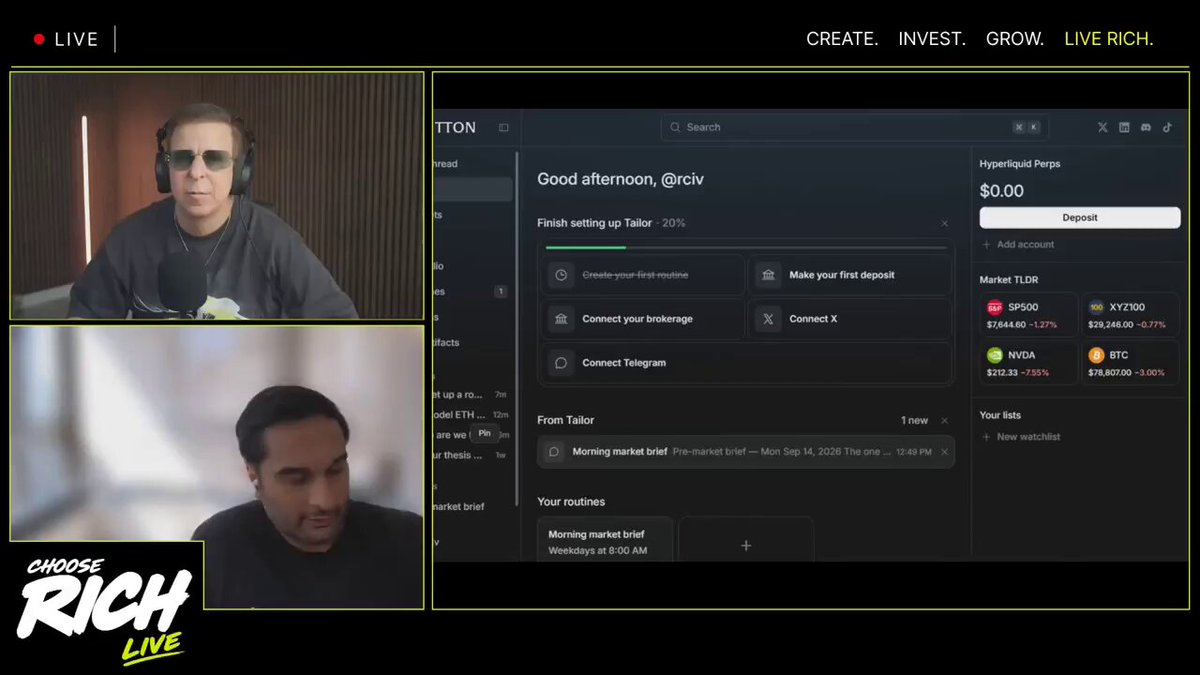Click the X logo beside Connect X

(x=768, y=319)
